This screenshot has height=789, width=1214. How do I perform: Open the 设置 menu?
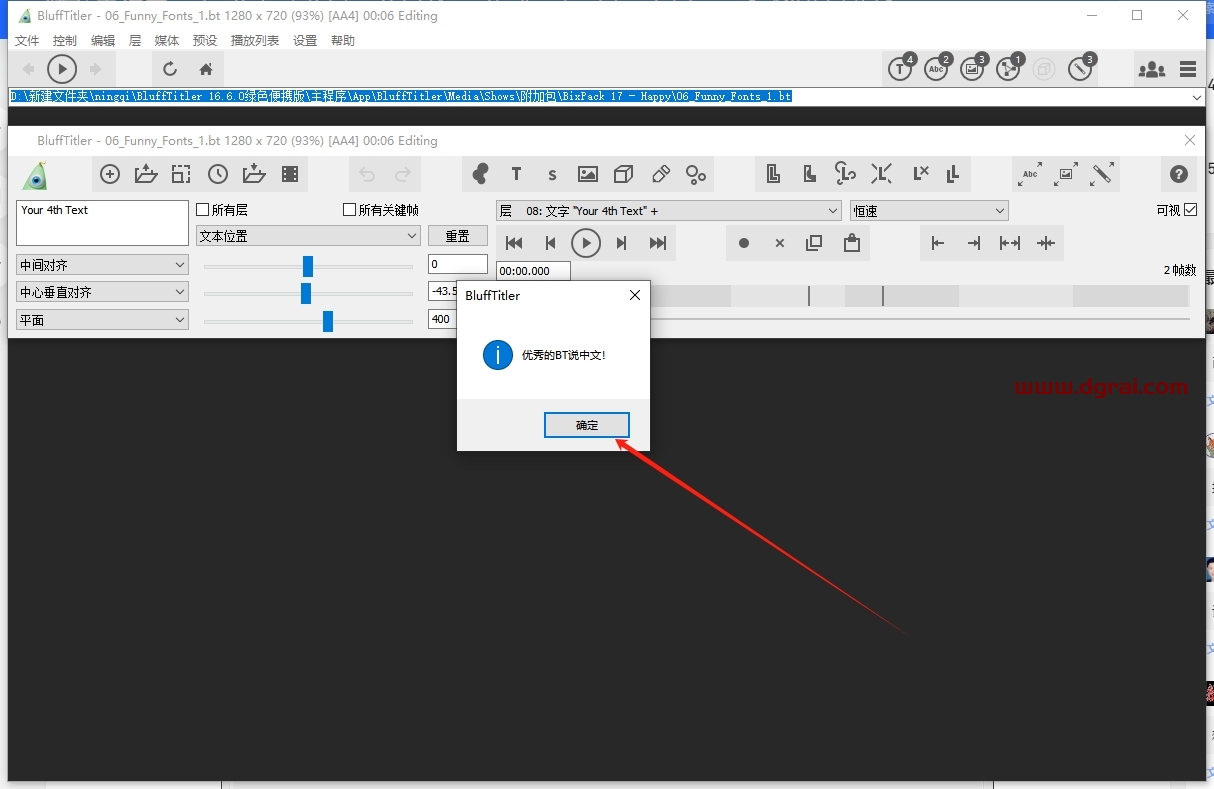[x=305, y=41]
